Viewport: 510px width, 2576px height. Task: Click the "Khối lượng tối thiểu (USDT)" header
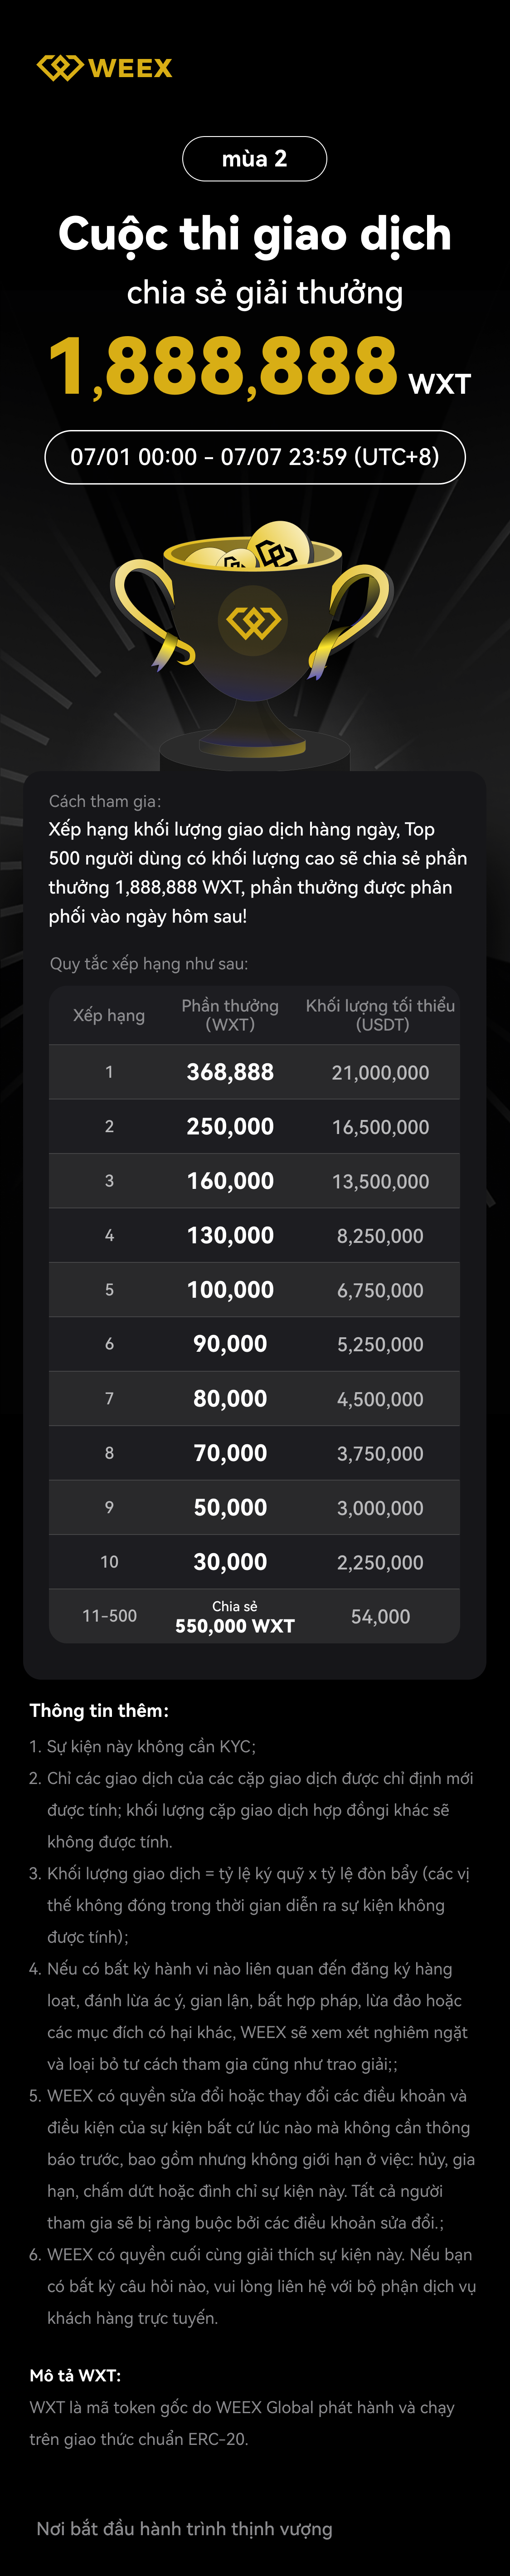pos(380,1015)
